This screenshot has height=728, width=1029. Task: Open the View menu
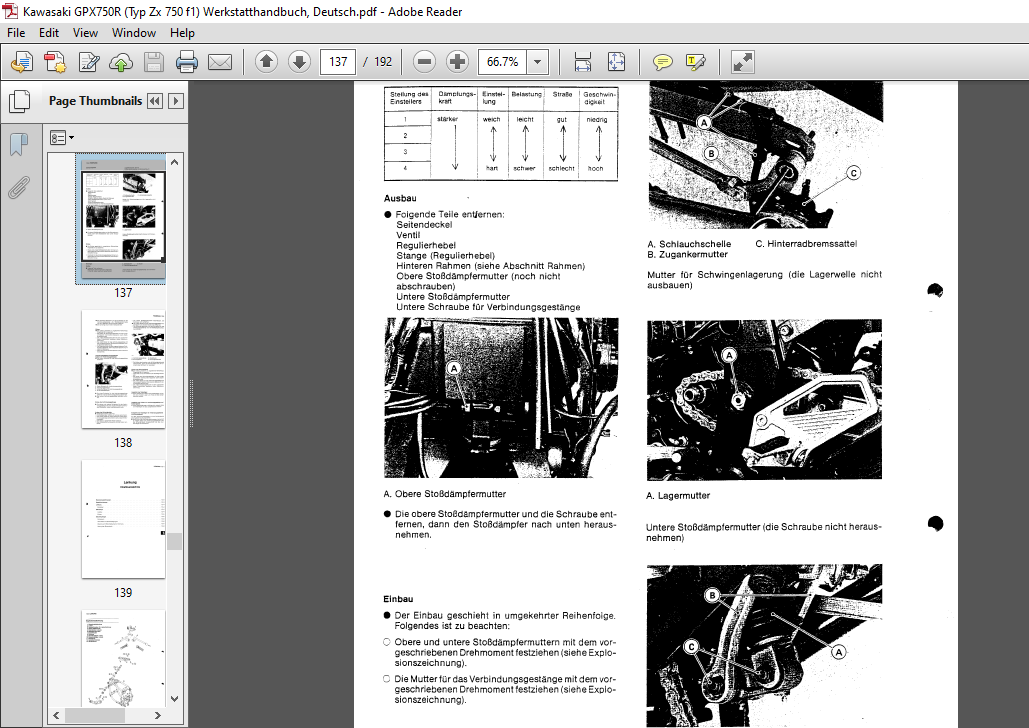pos(85,33)
